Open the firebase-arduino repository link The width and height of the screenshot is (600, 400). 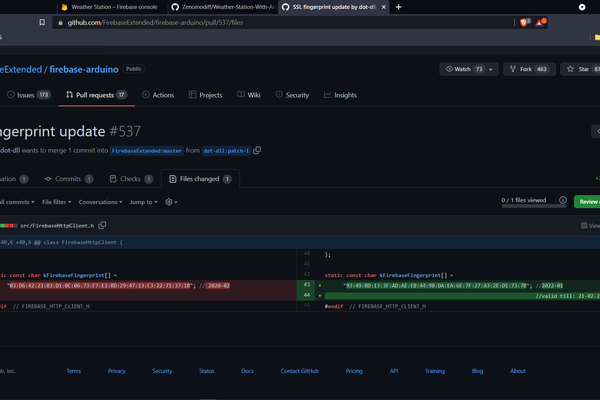(82, 69)
